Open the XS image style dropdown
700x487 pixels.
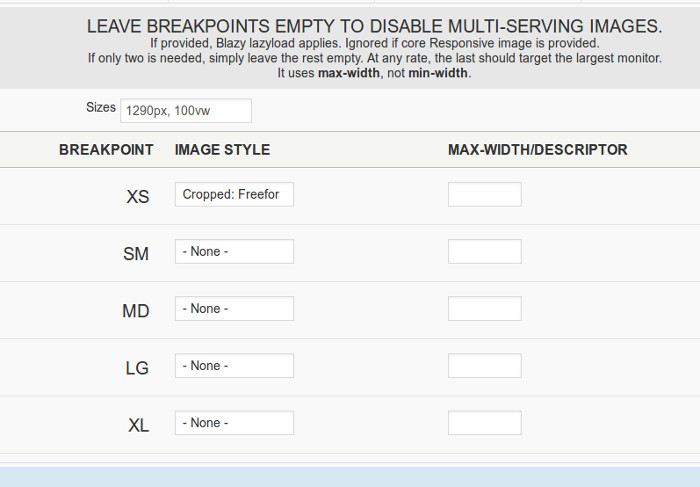pyautogui.click(x=234, y=195)
